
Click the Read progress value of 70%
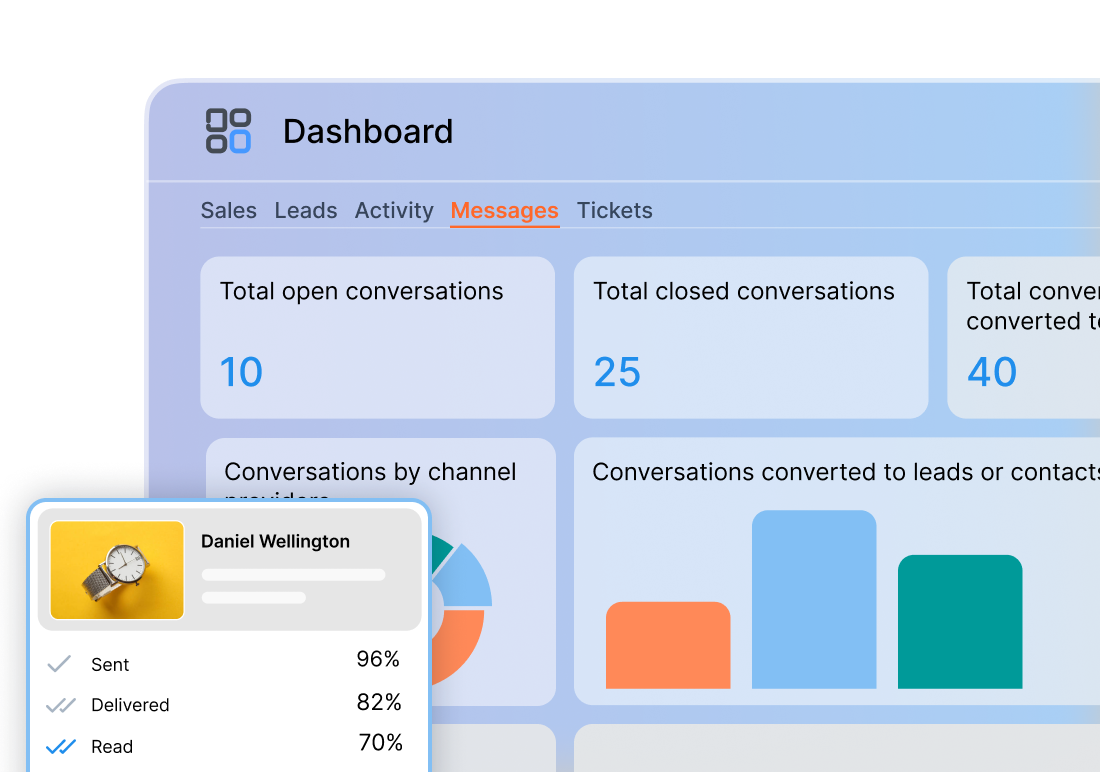(381, 743)
